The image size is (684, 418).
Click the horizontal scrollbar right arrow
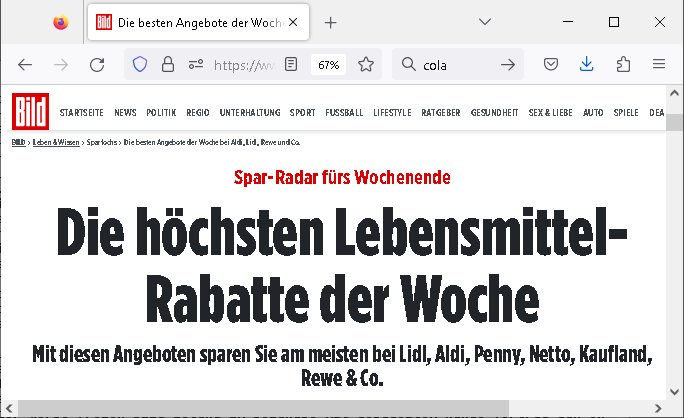pos(658,409)
